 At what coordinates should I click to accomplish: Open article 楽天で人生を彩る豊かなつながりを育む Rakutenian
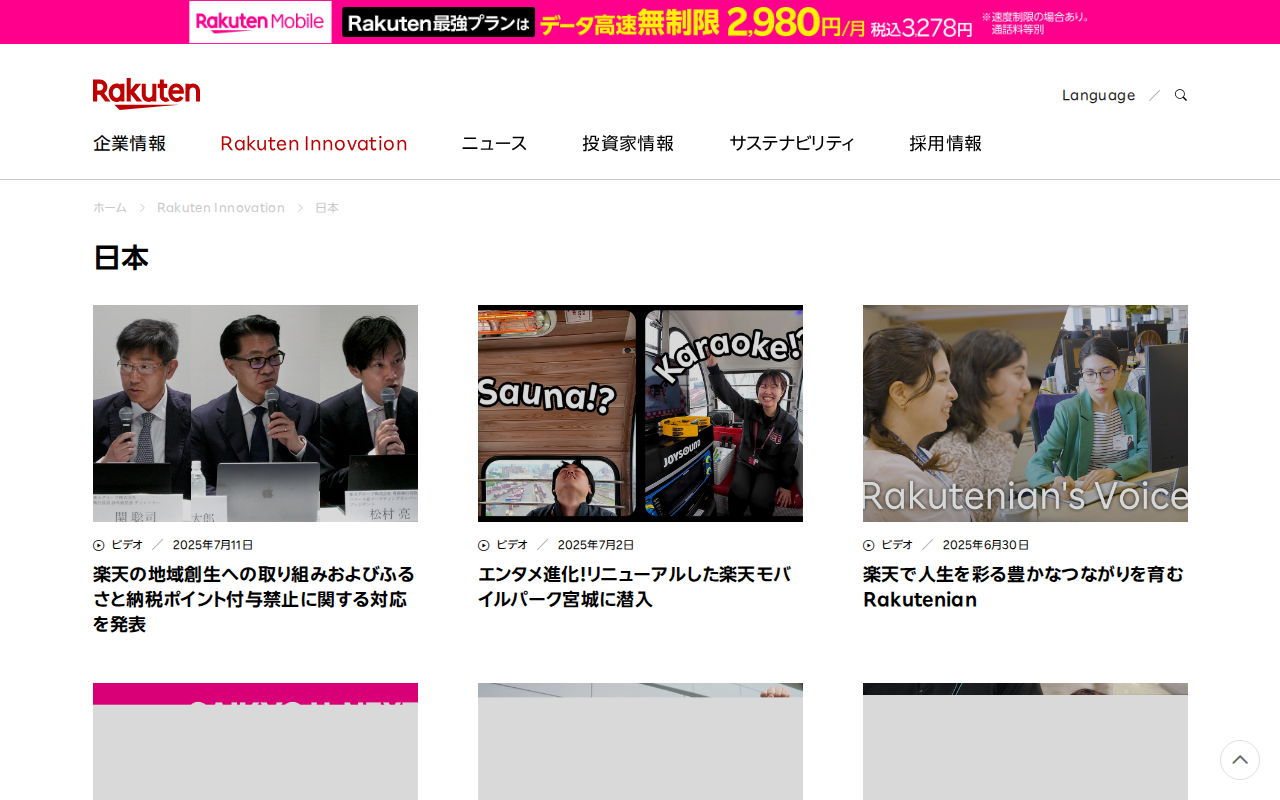[x=1023, y=586]
